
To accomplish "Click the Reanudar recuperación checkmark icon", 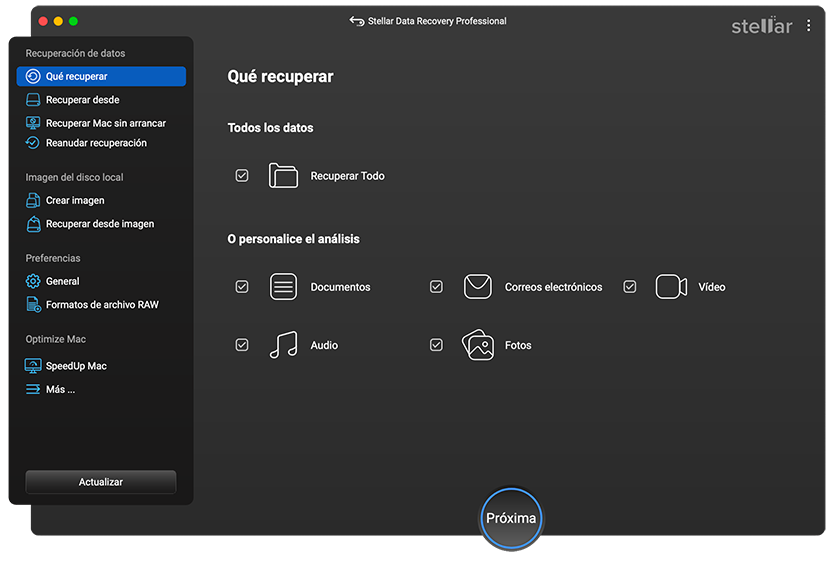I will click(33, 143).
